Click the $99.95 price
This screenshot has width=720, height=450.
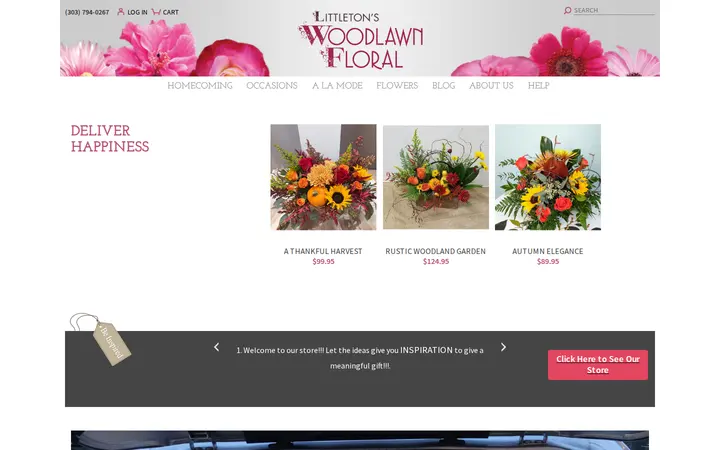pos(323,261)
